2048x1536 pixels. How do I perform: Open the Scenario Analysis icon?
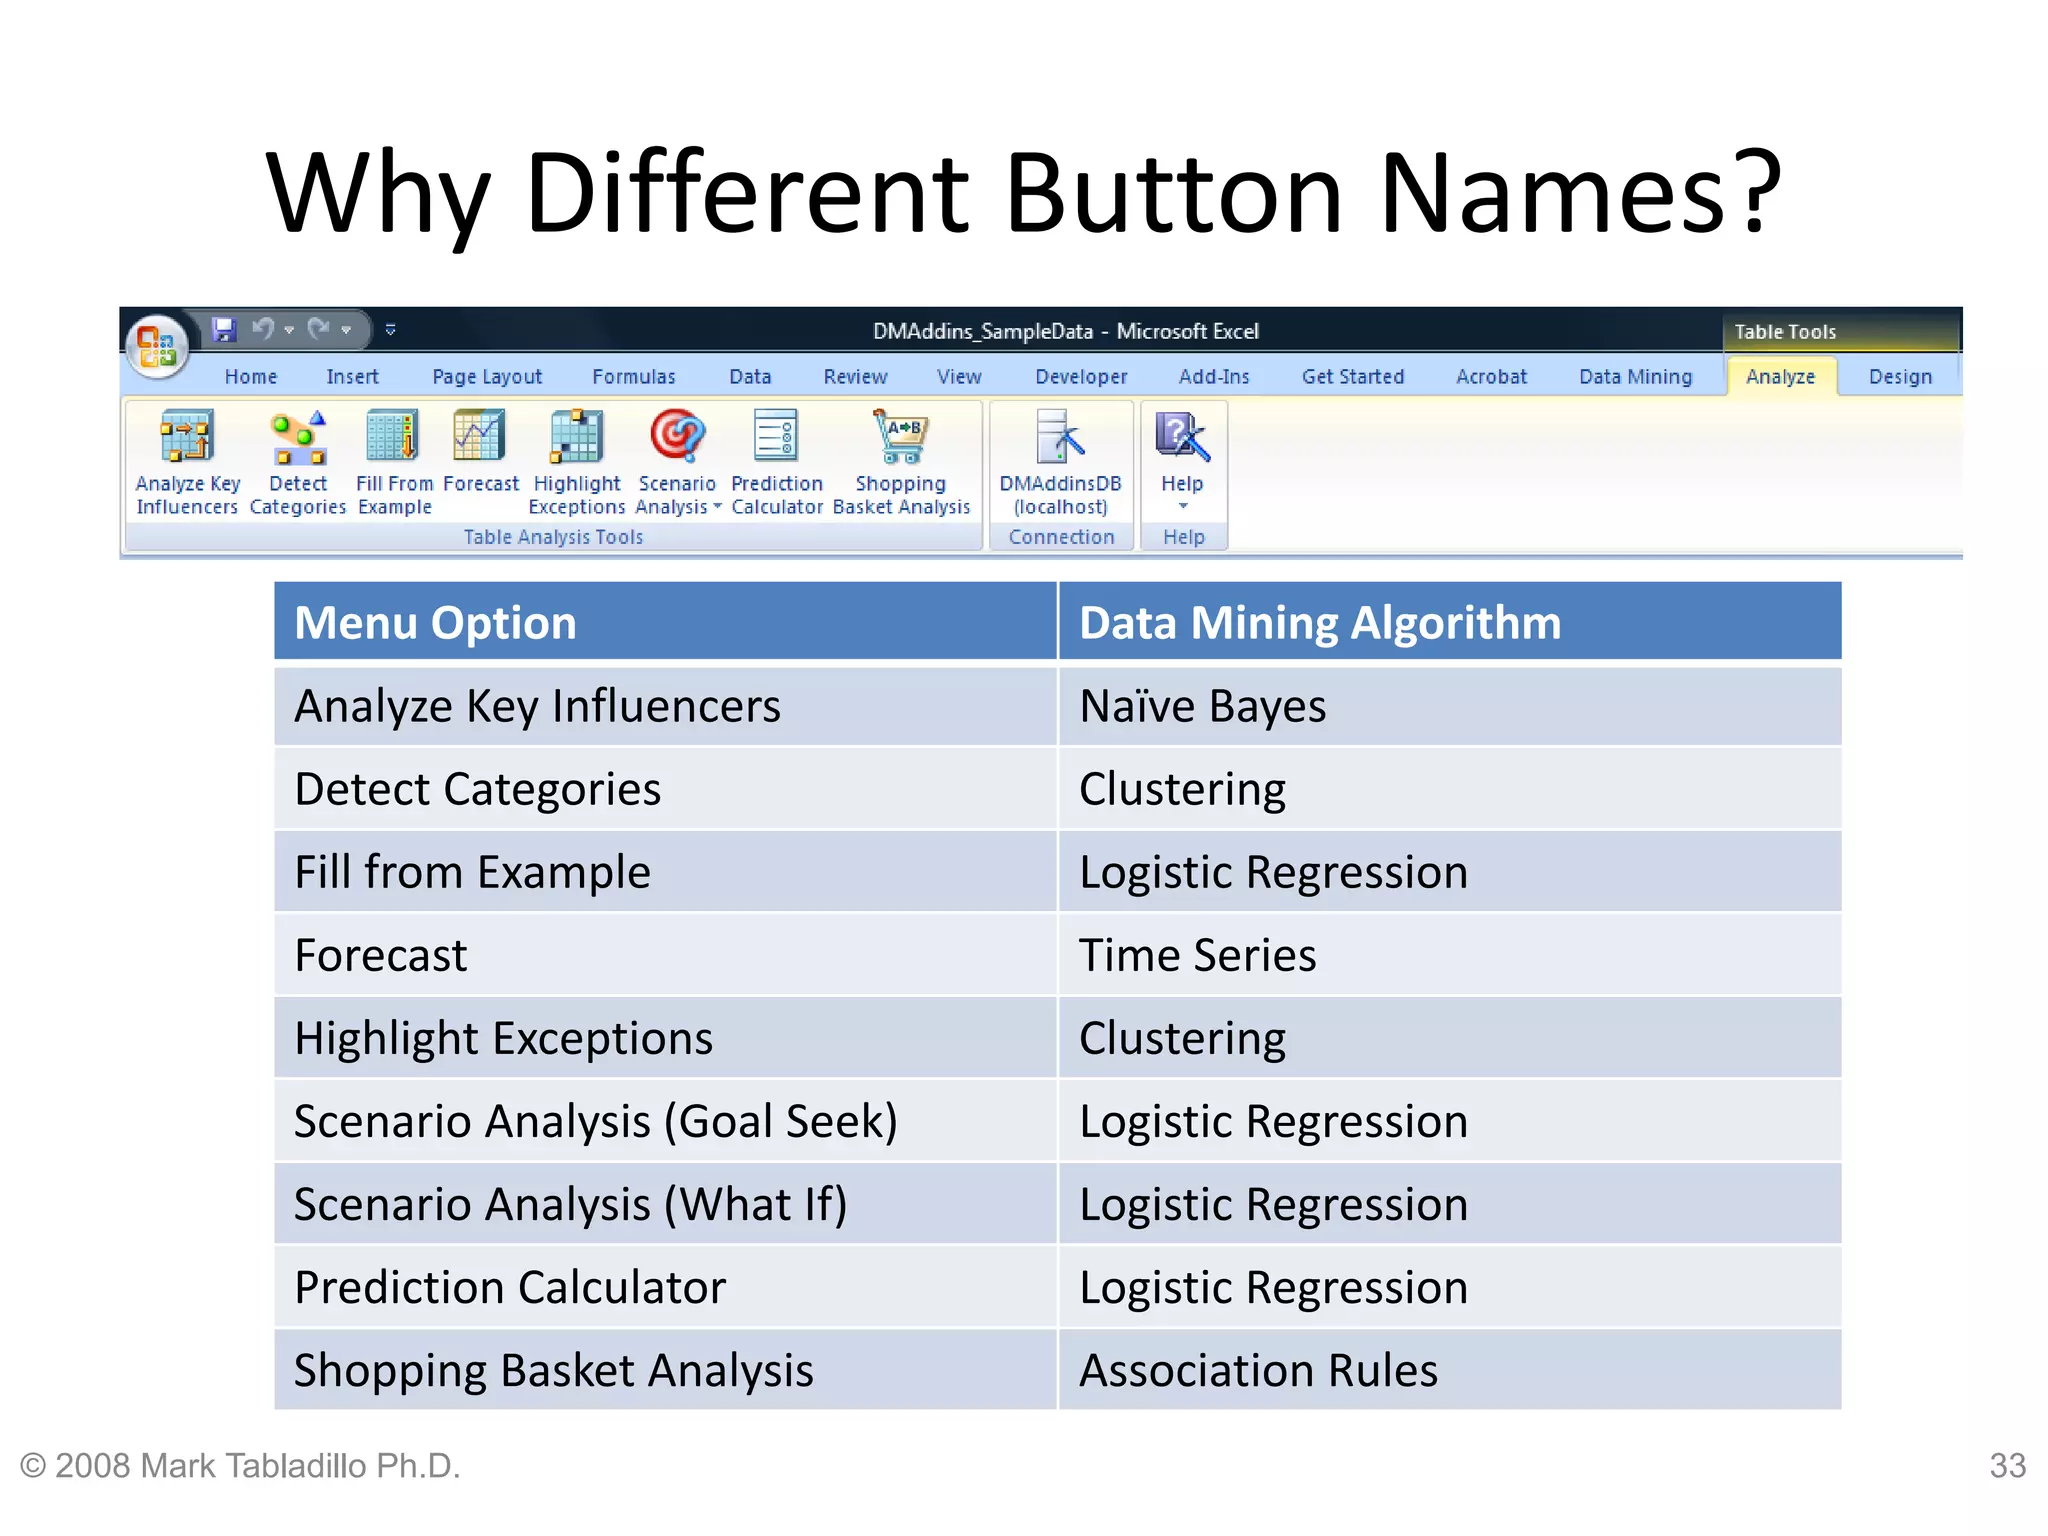click(x=677, y=437)
